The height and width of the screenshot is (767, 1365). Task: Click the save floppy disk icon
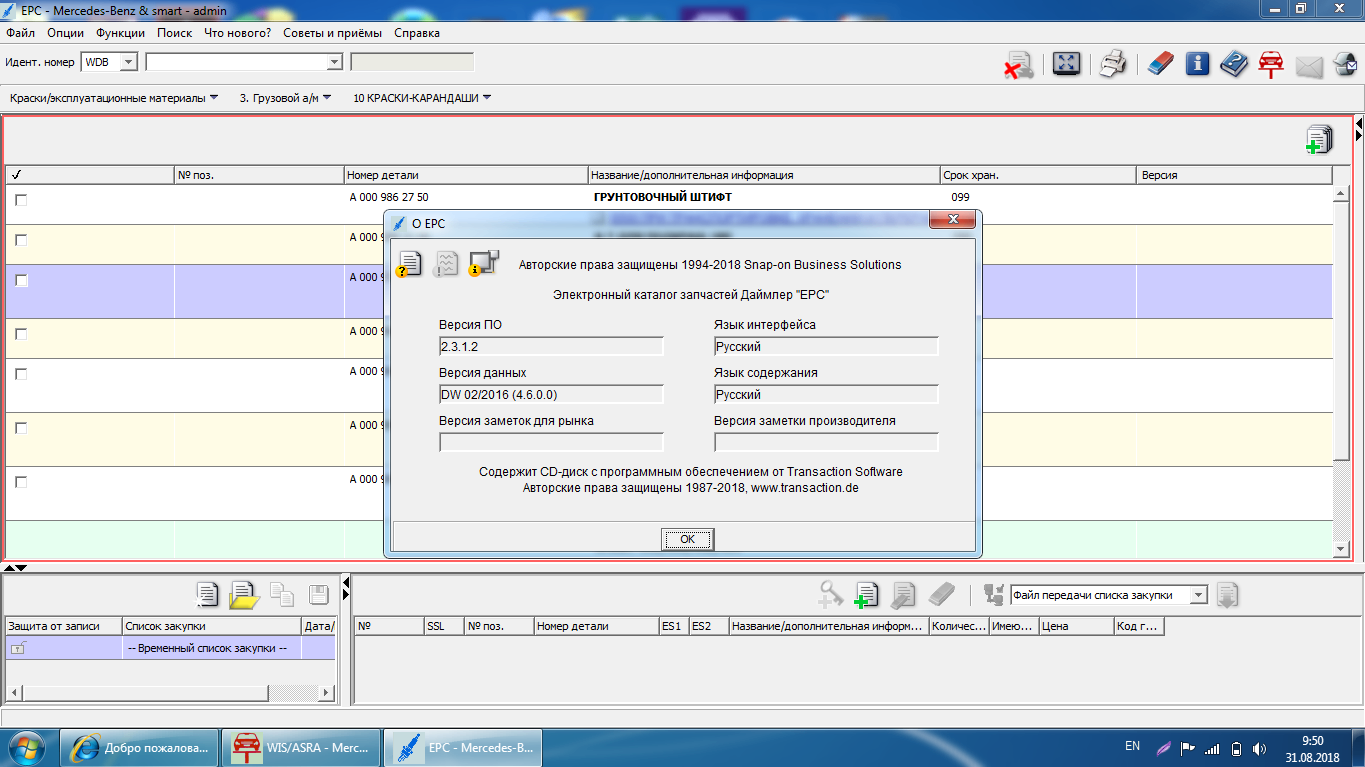pyautogui.click(x=319, y=595)
